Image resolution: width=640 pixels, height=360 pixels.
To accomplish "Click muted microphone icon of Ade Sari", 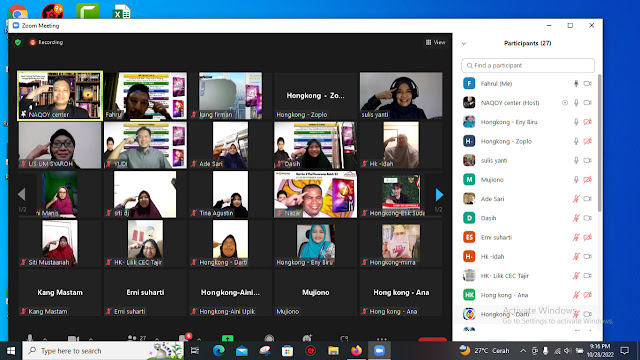I will [576, 199].
